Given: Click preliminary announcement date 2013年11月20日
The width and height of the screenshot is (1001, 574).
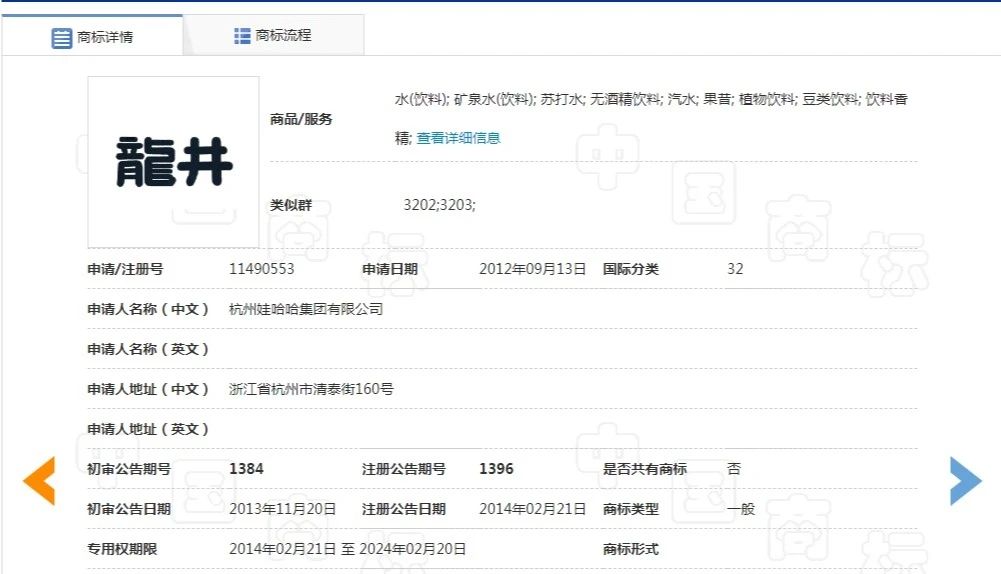Looking at the screenshot, I should [282, 509].
